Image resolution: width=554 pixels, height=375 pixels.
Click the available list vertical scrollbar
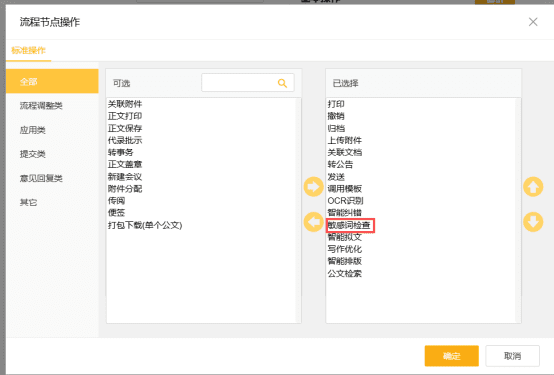point(298,210)
